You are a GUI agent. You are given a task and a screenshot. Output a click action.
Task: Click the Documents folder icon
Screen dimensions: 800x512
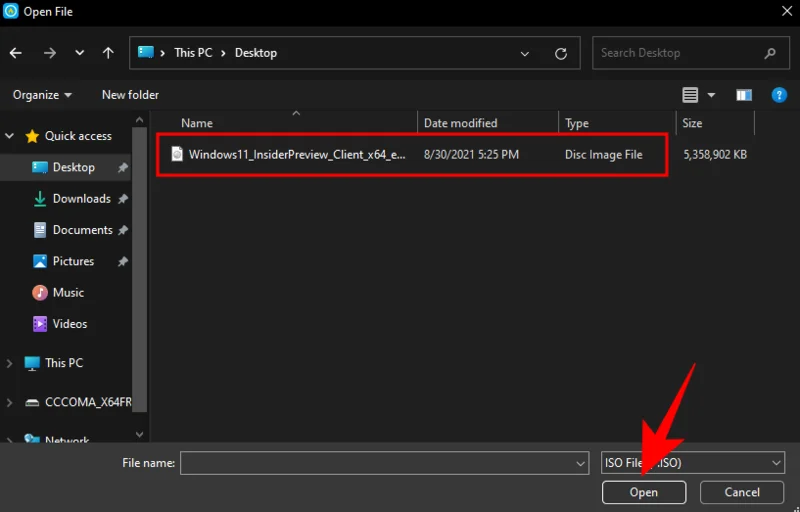(x=40, y=230)
